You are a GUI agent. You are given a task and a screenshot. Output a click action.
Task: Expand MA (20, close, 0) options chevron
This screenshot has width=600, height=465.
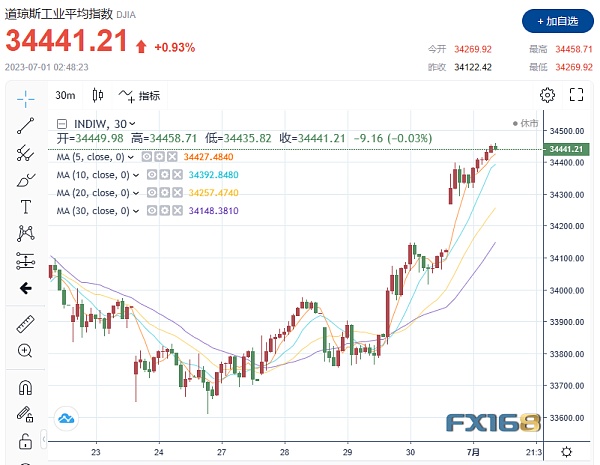(x=136, y=193)
